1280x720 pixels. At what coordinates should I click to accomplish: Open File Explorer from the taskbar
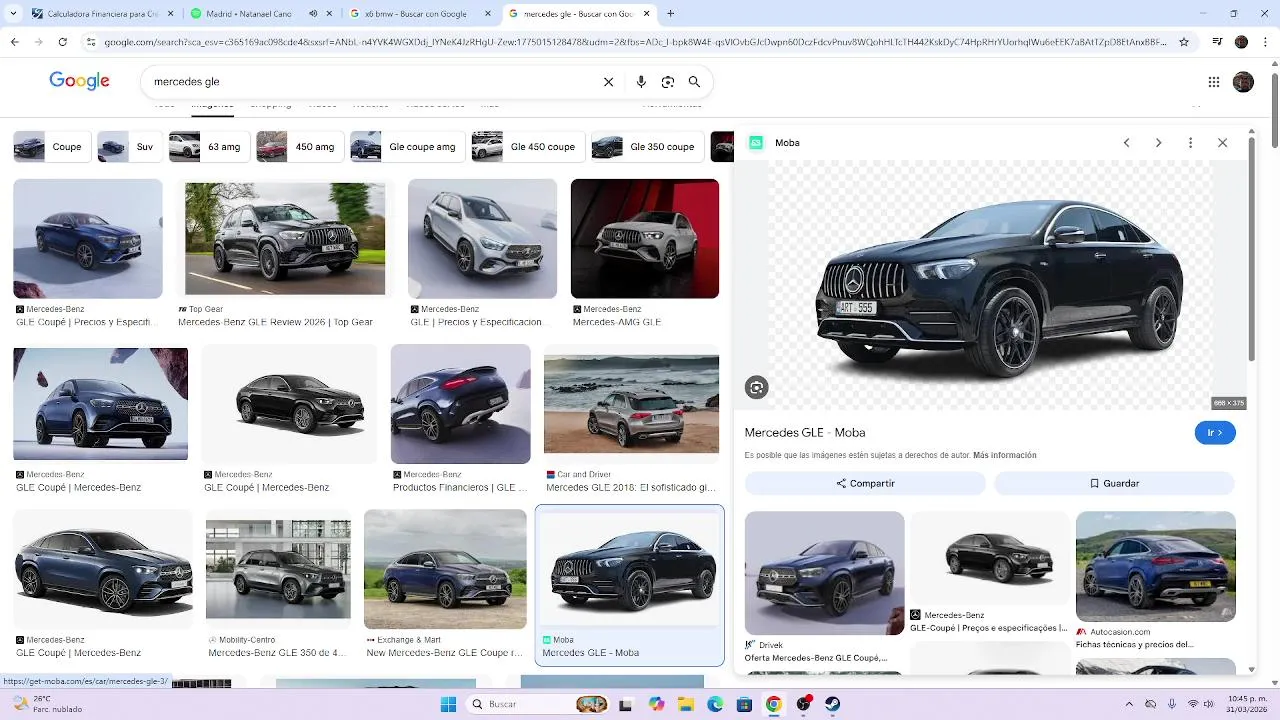click(686, 704)
